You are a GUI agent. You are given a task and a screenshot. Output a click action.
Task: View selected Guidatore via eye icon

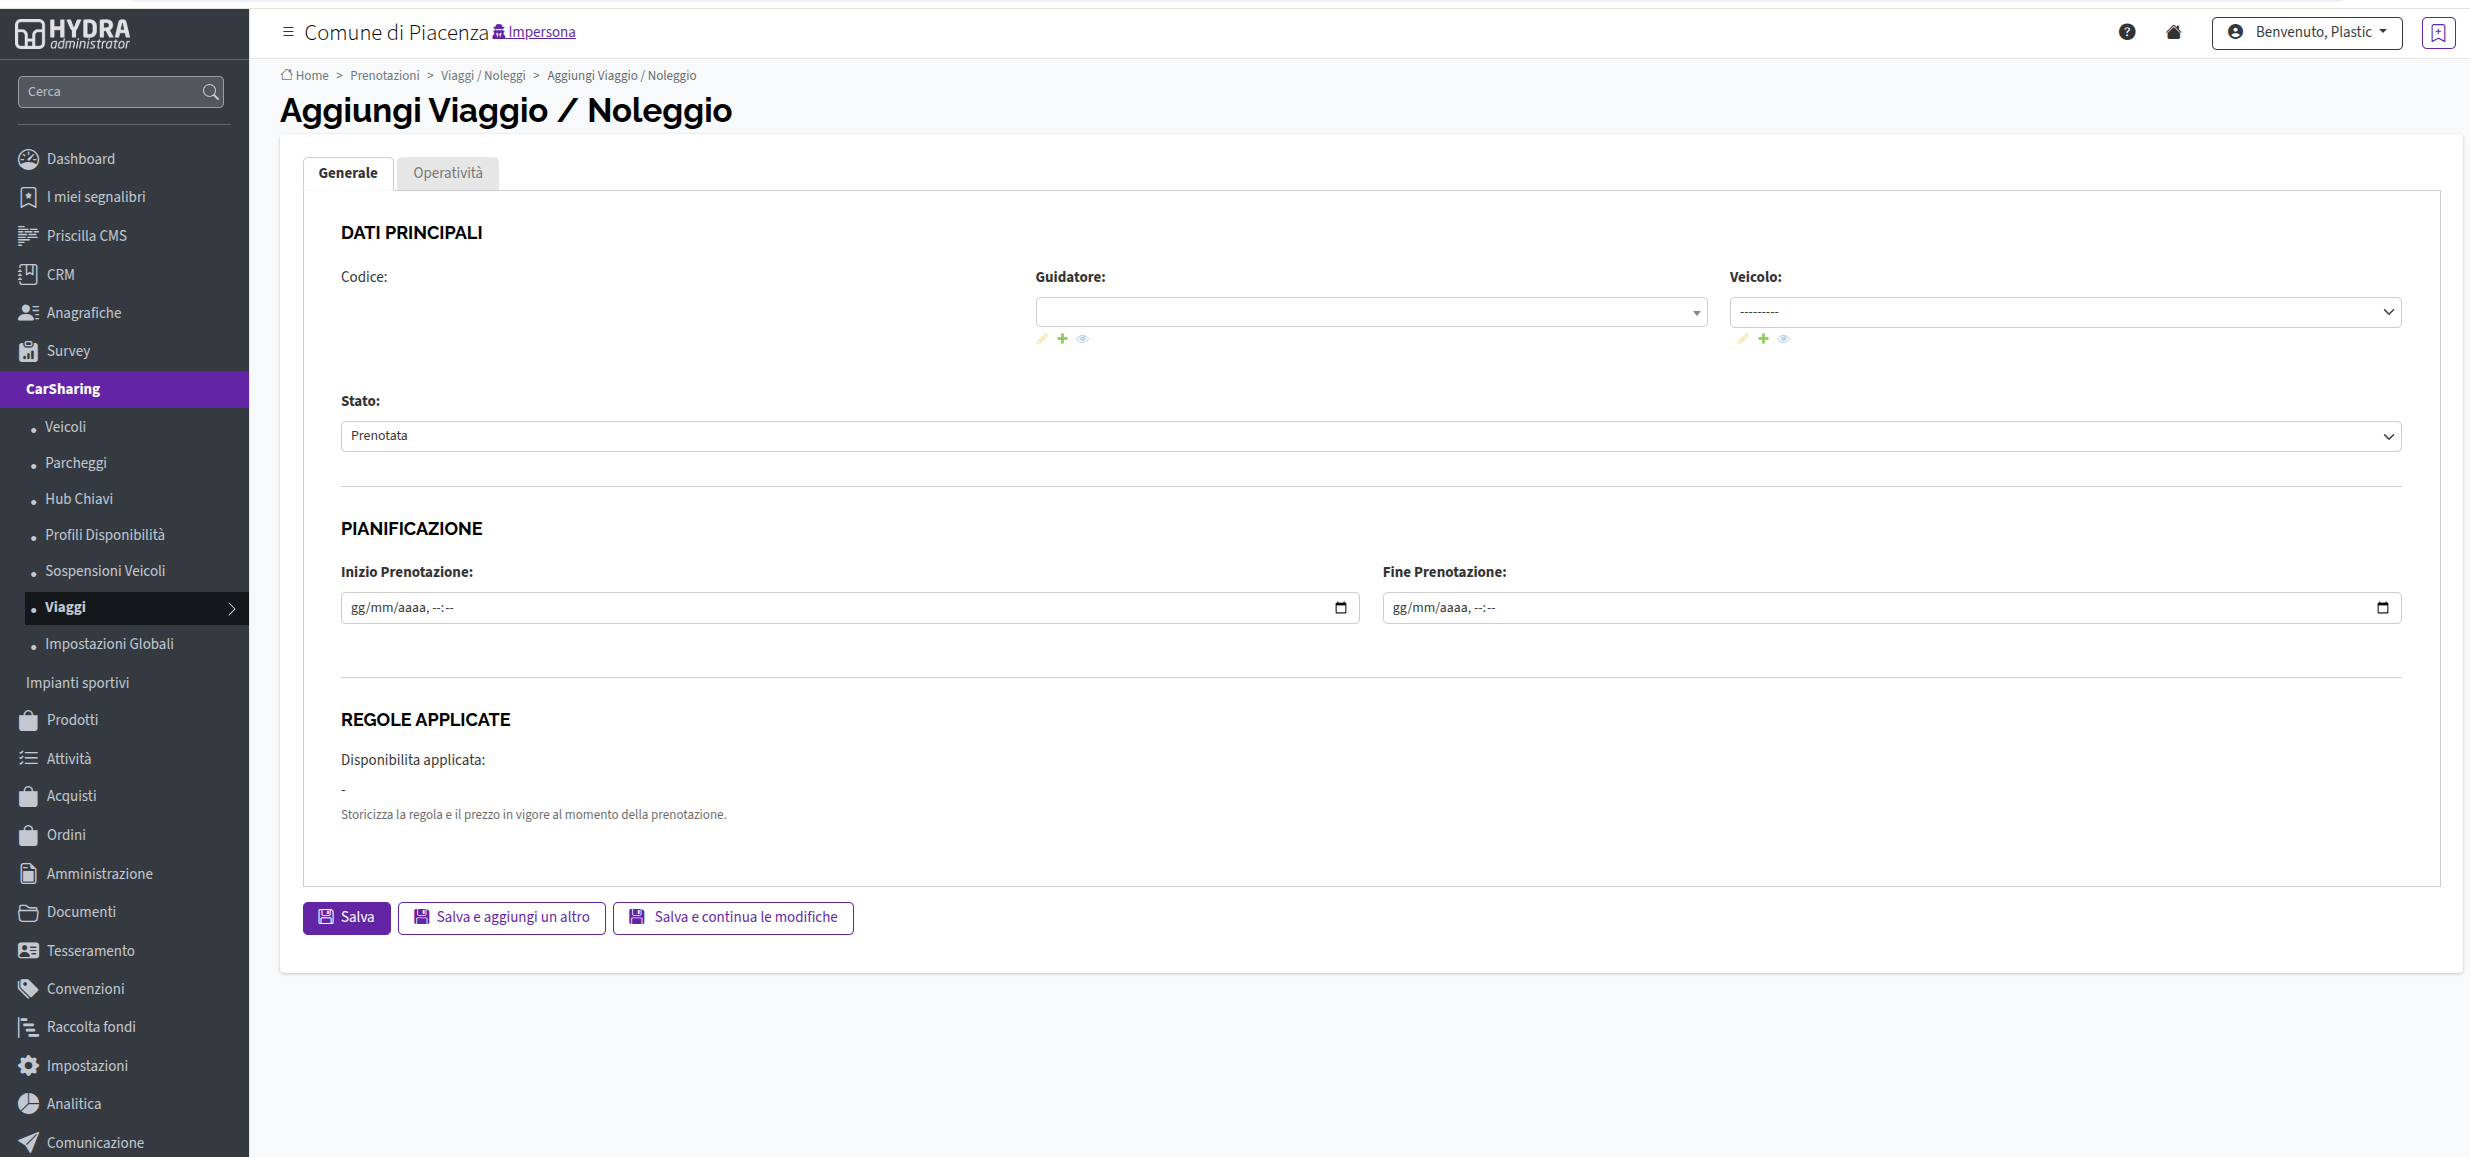click(1083, 339)
